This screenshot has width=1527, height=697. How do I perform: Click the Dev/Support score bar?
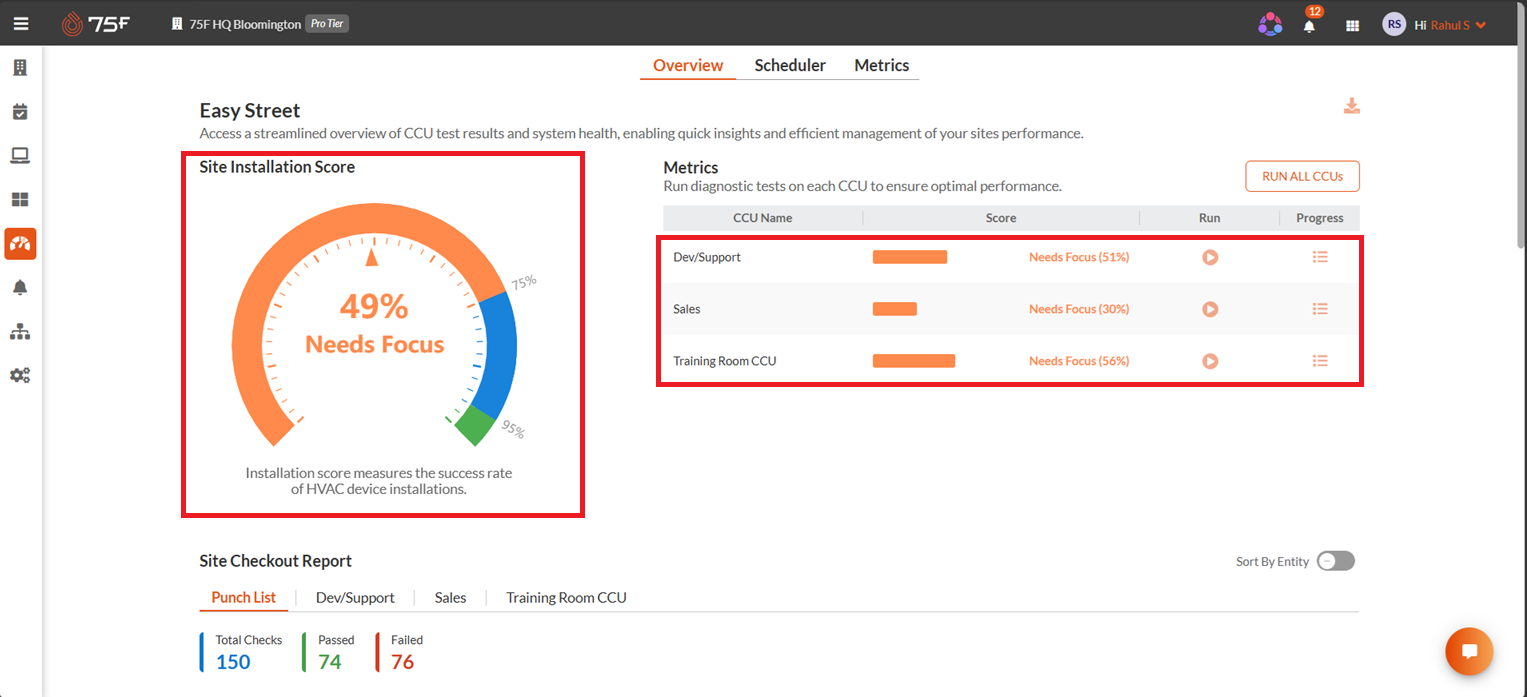tap(910, 257)
